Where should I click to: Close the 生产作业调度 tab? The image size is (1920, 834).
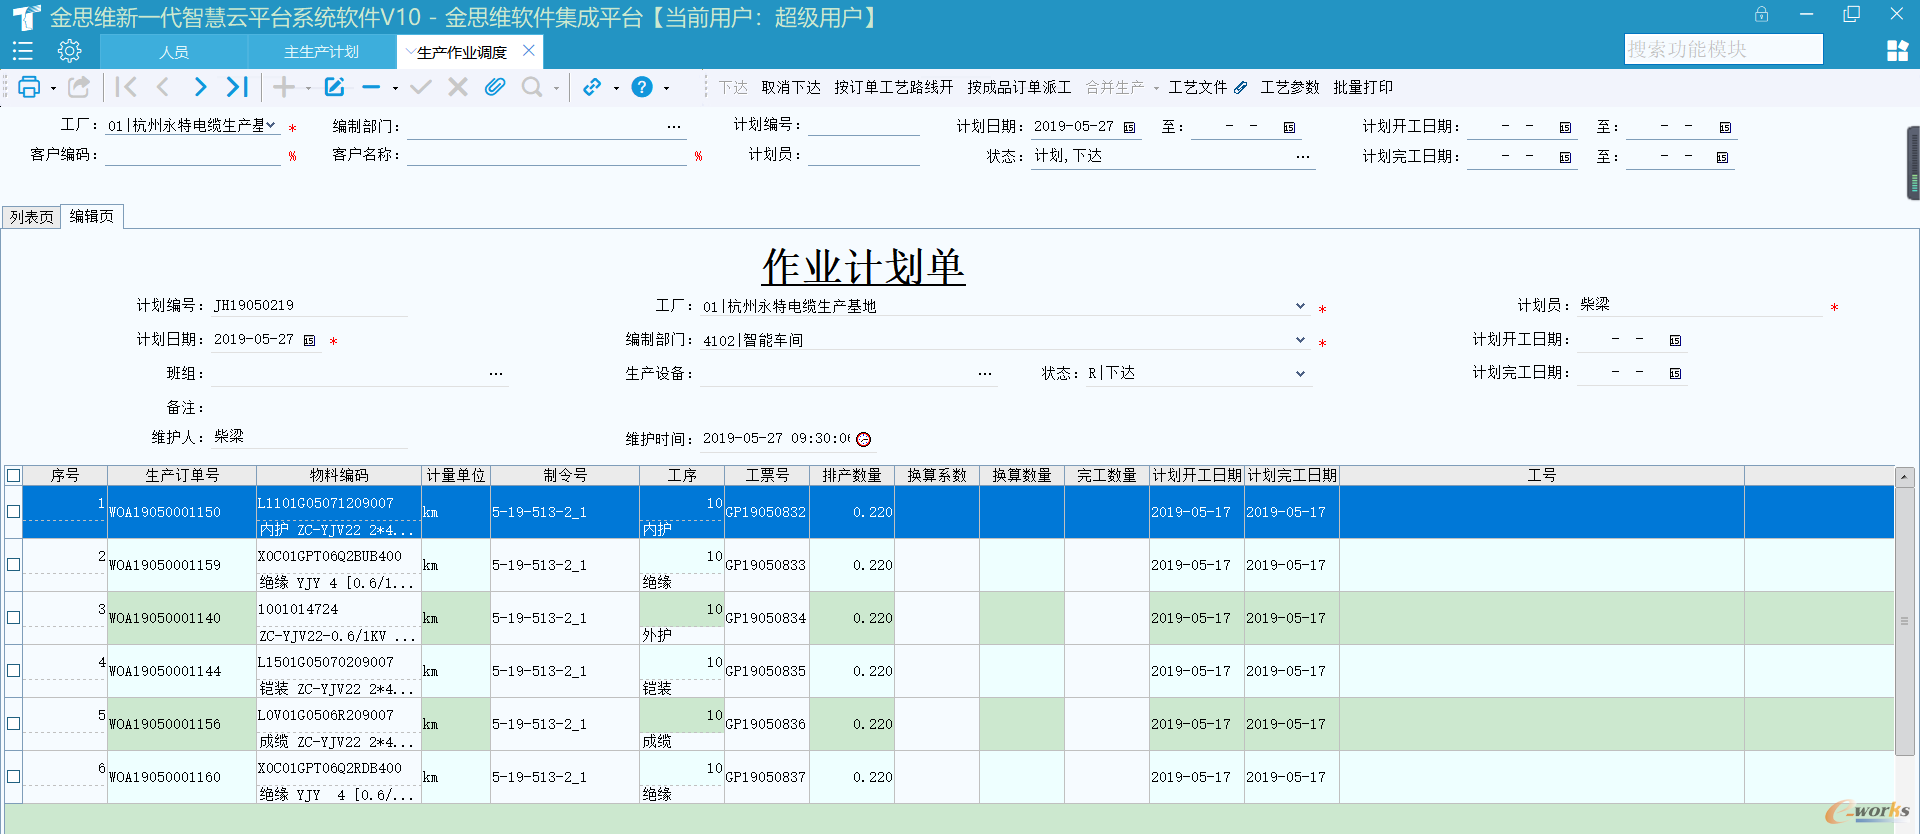[x=529, y=51]
